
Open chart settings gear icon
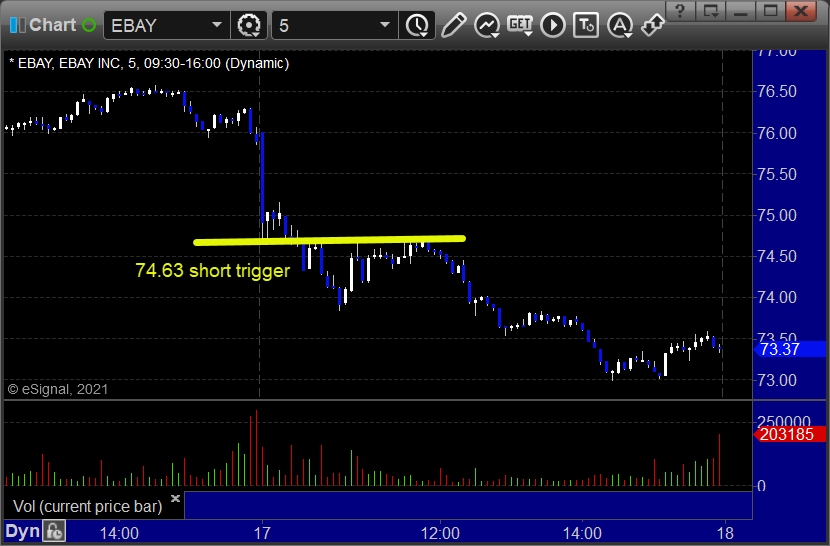[249, 25]
